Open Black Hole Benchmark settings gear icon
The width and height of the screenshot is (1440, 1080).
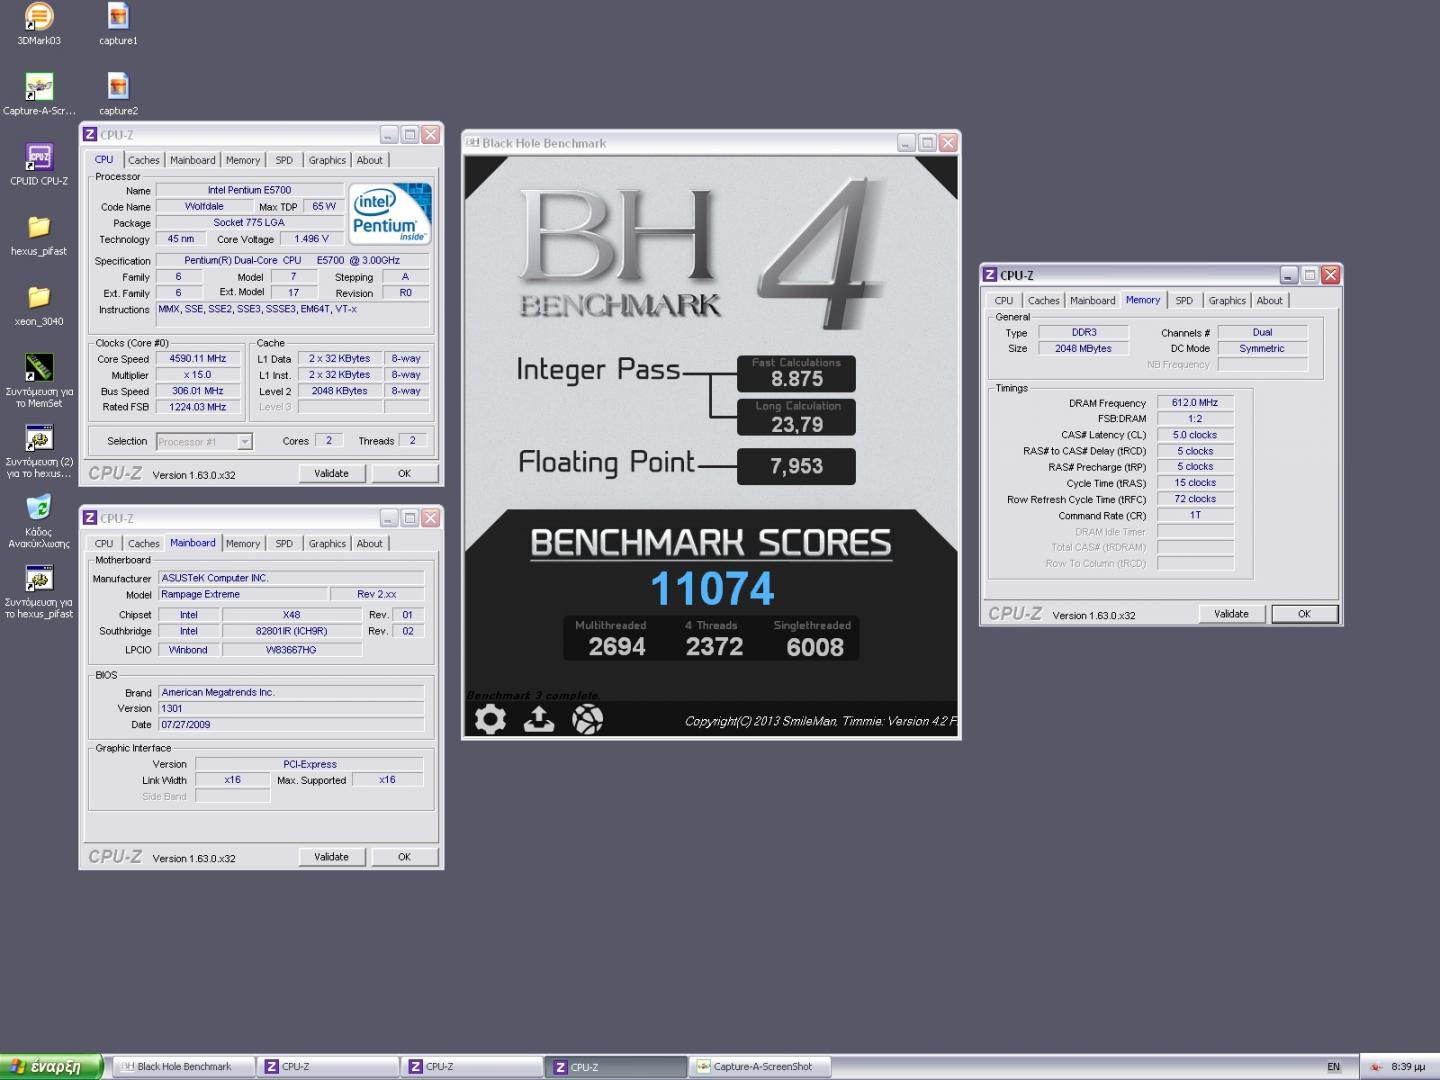click(x=490, y=719)
